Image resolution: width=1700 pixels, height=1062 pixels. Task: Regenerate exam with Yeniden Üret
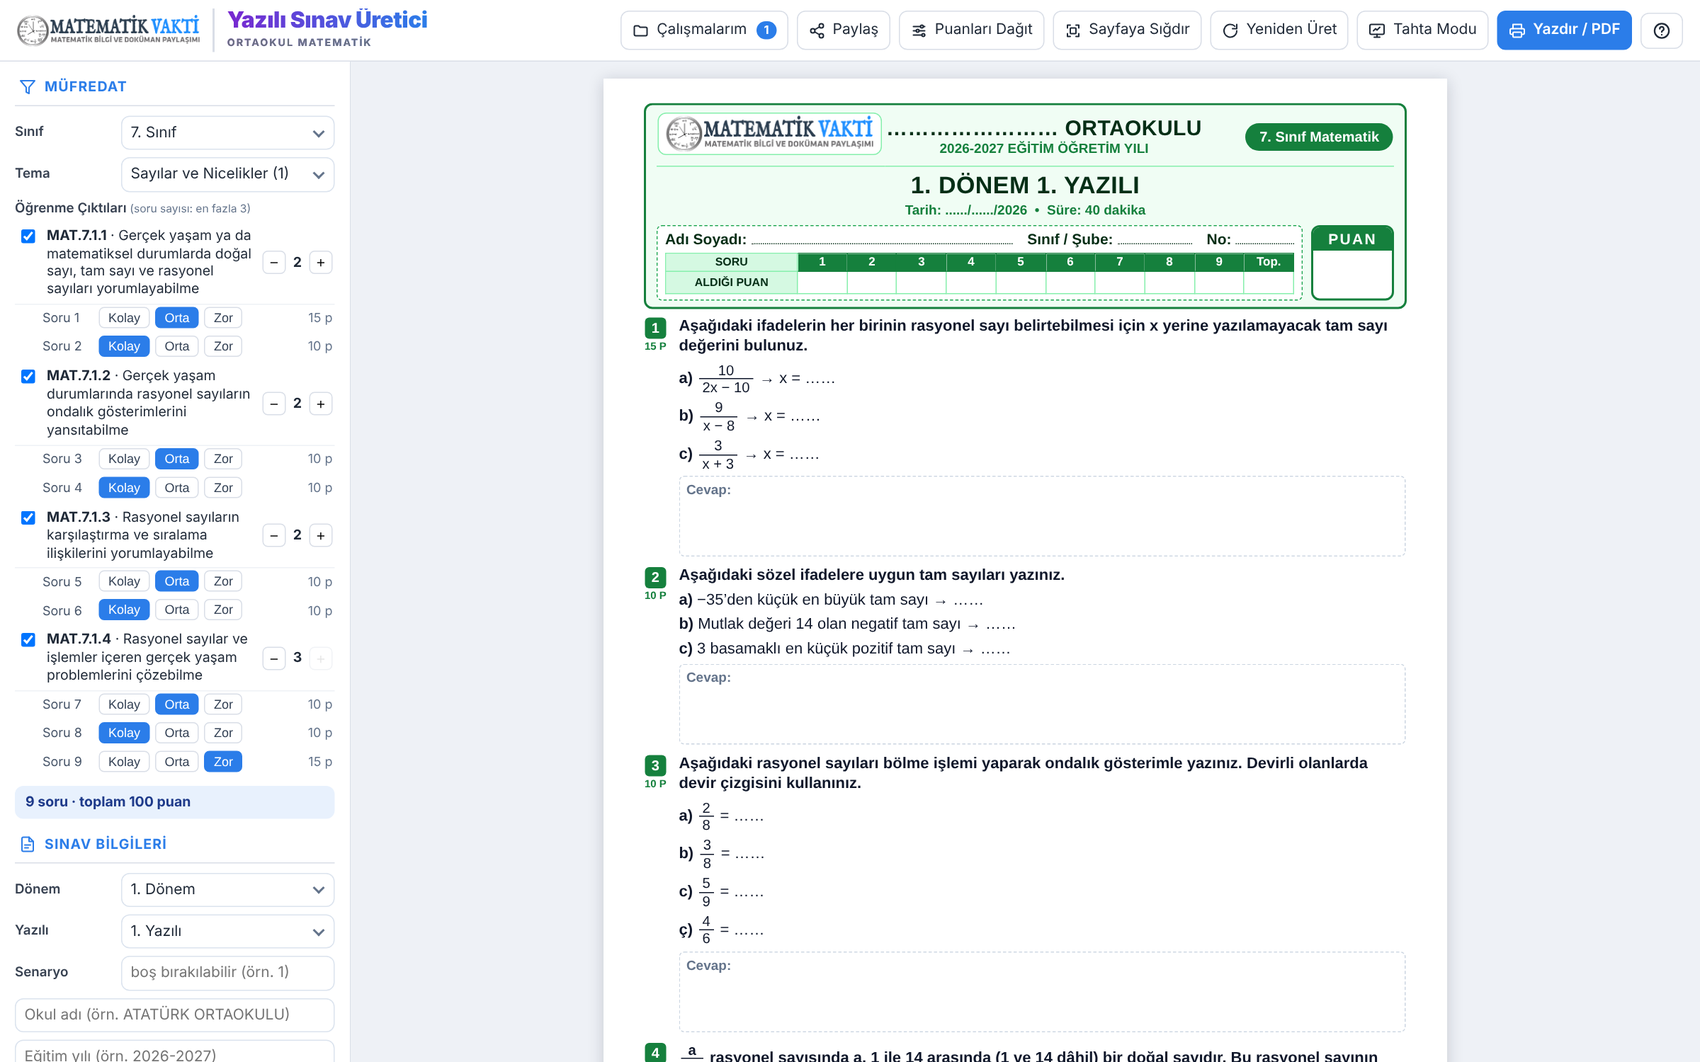pyautogui.click(x=1279, y=30)
